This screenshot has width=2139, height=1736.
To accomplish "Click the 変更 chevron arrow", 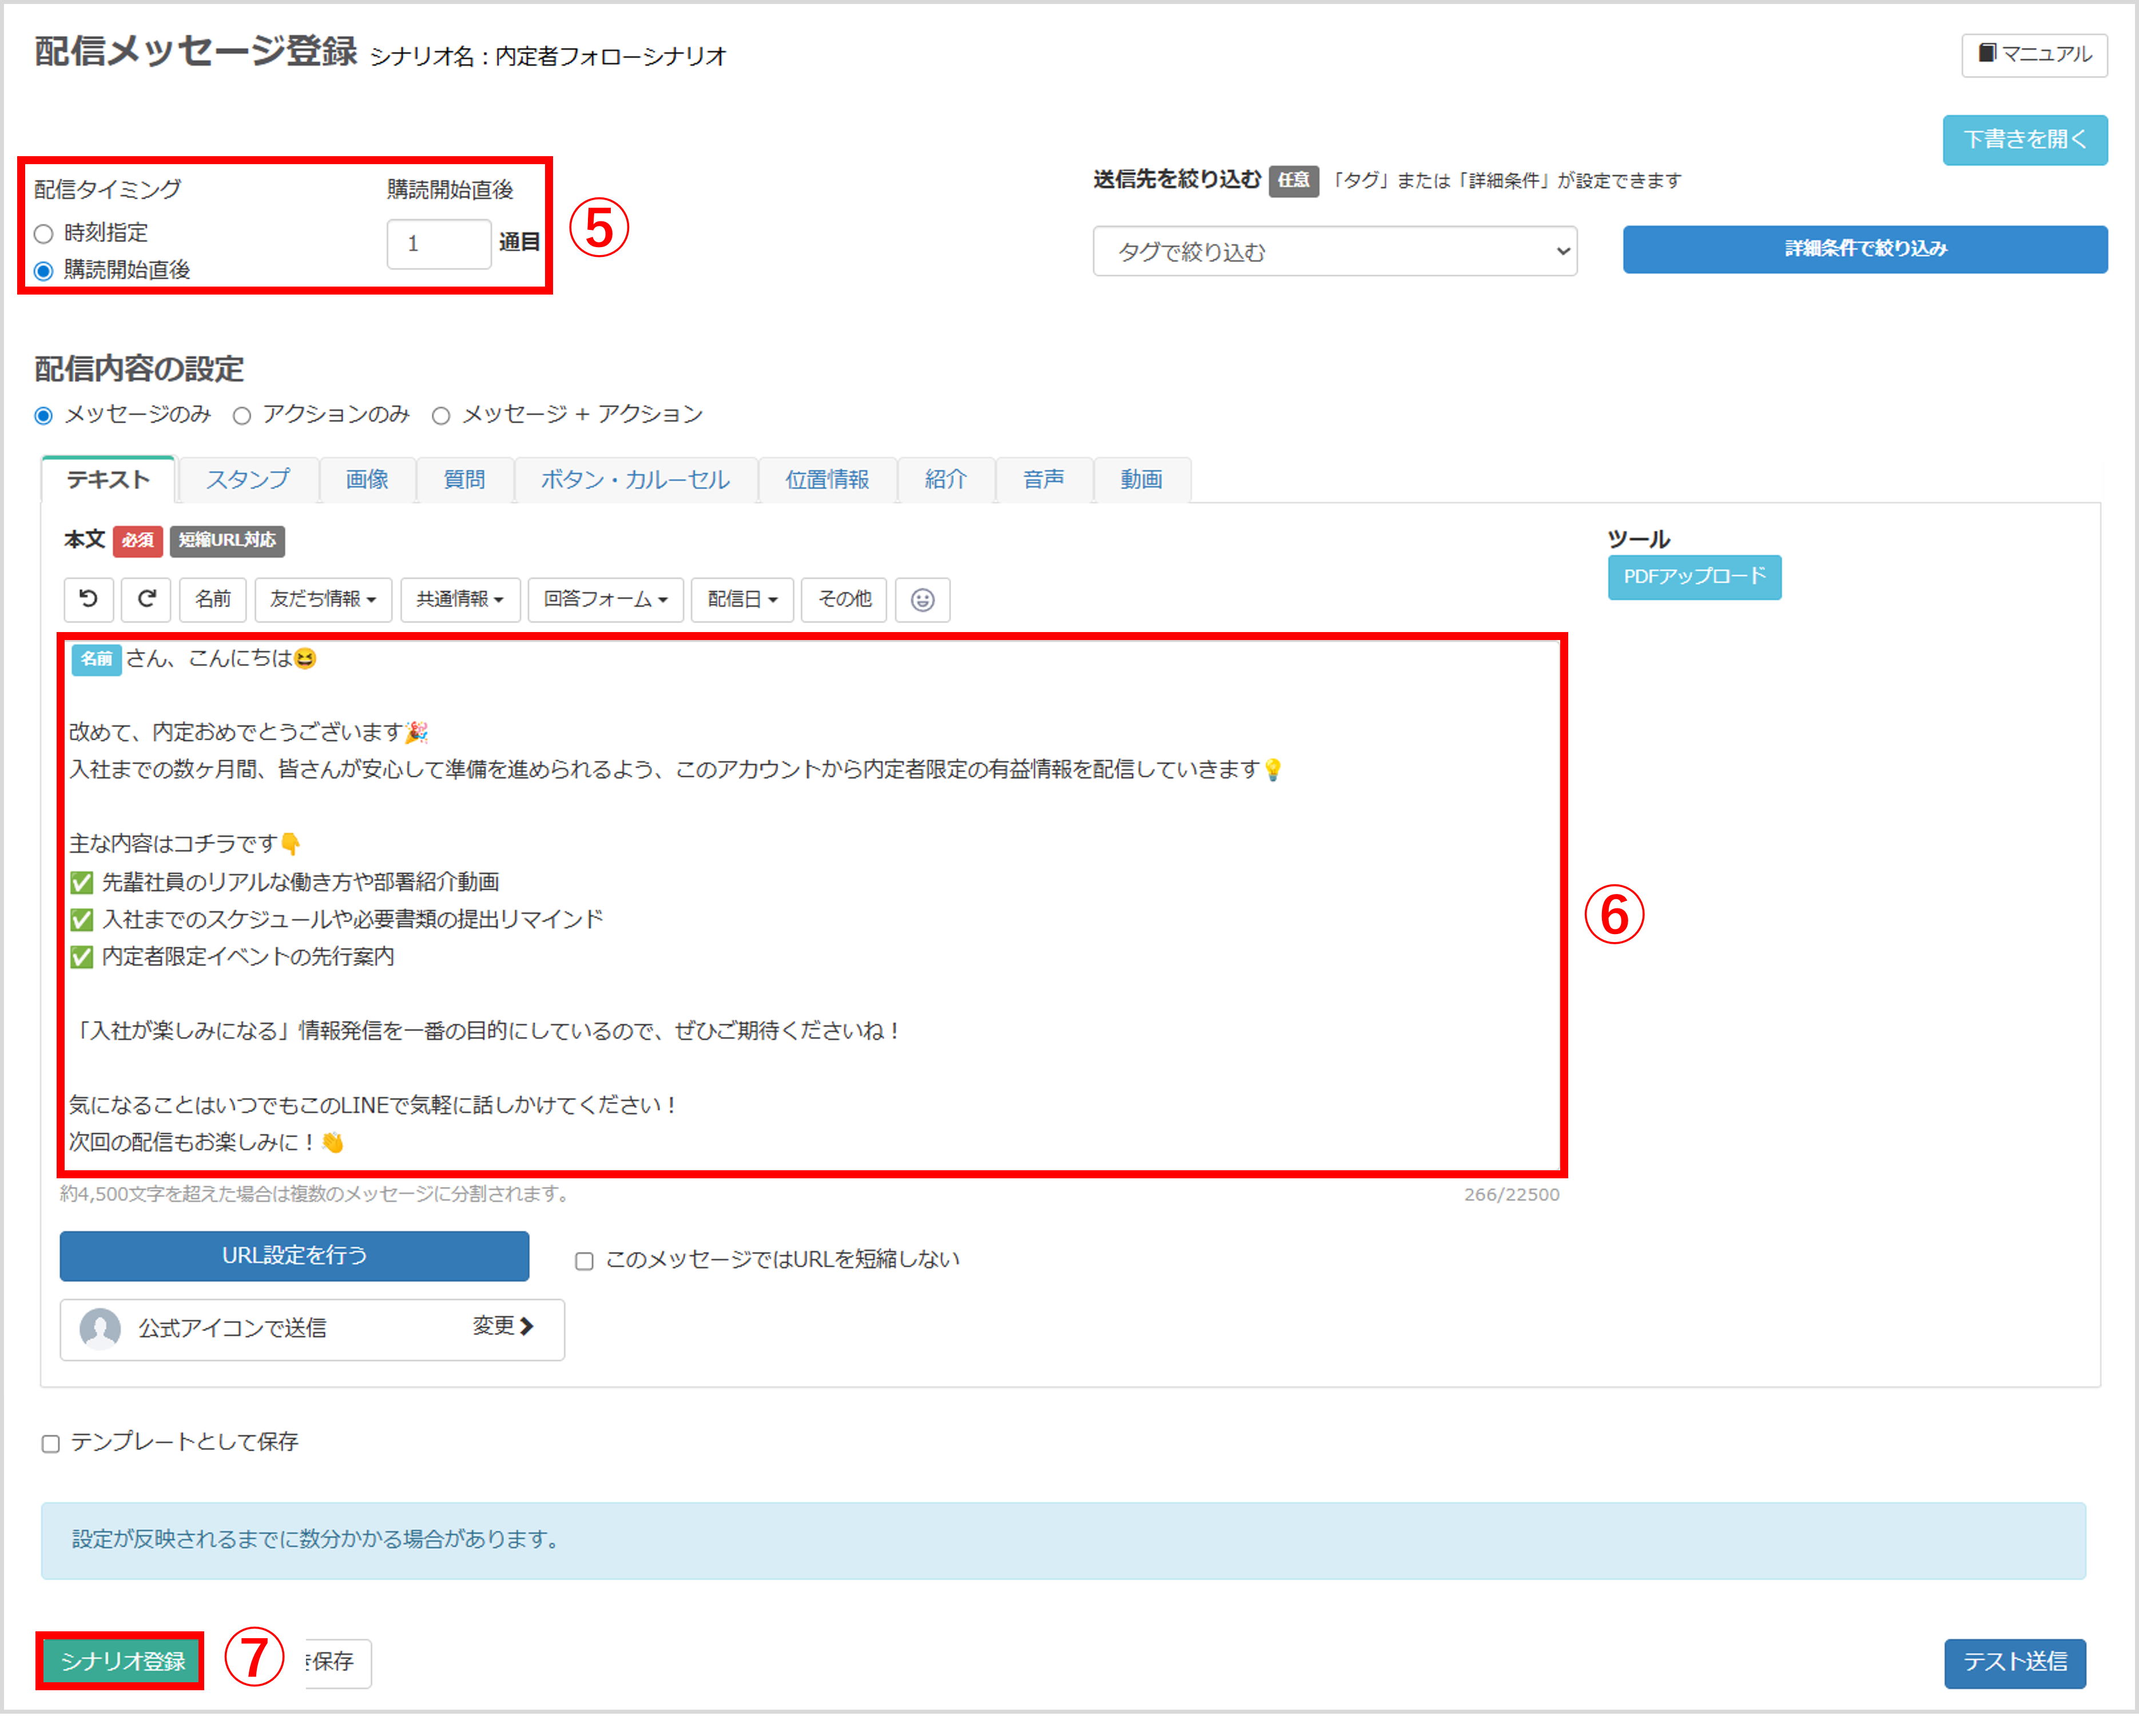I will point(527,1326).
